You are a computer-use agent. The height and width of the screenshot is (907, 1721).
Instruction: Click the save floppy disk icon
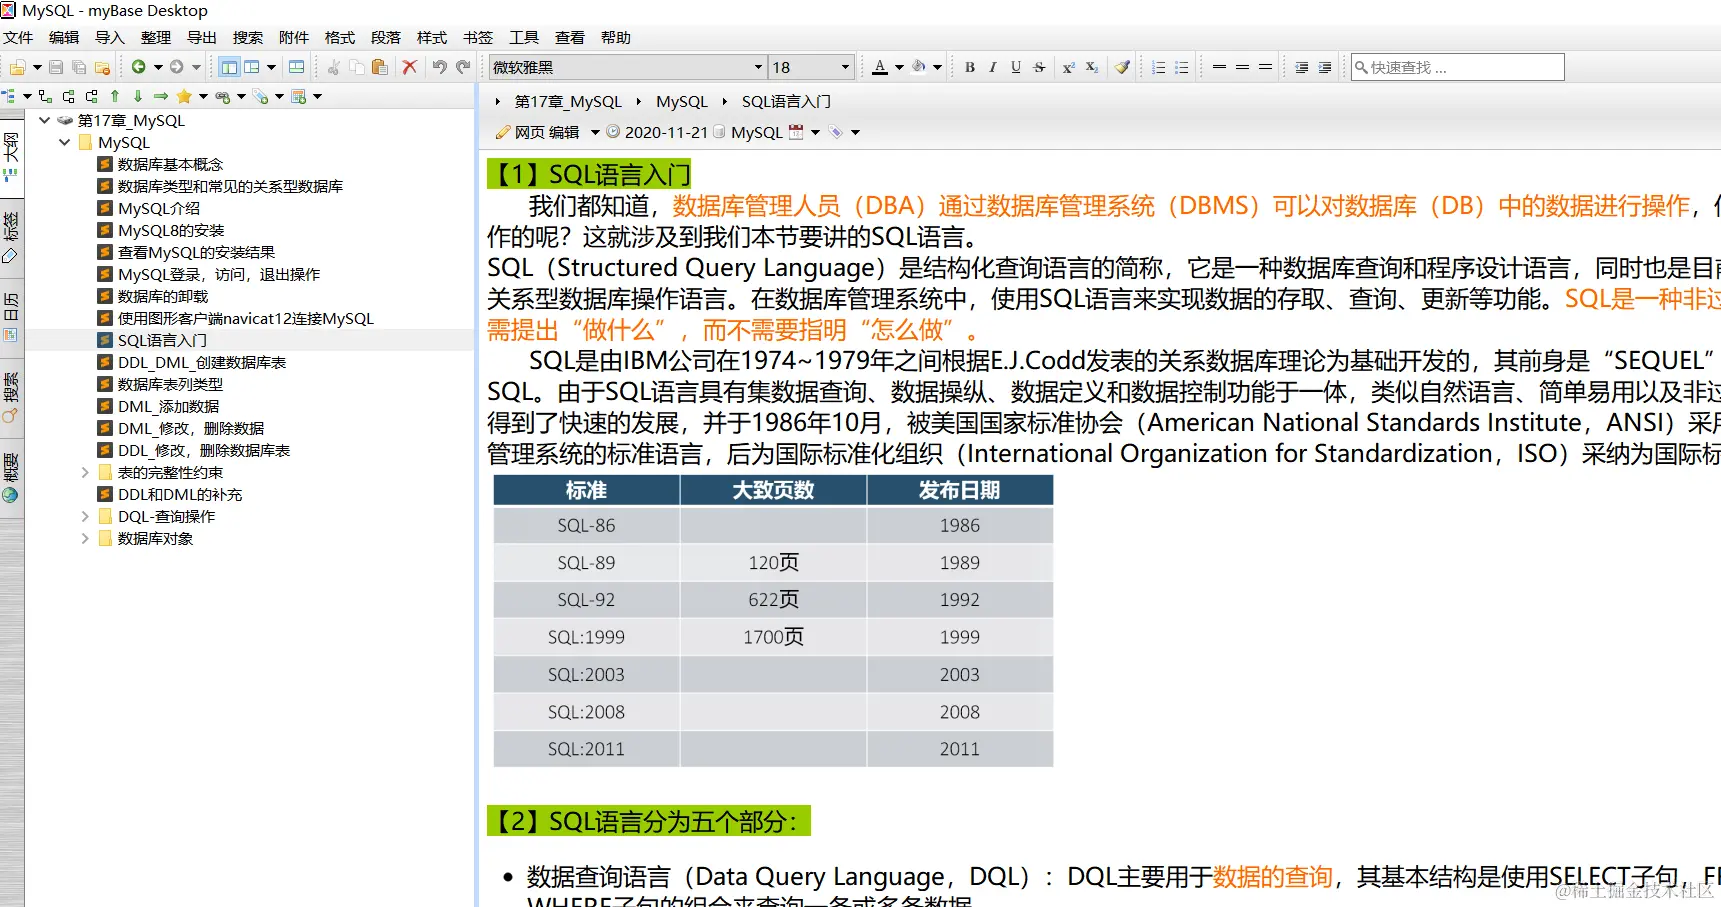coord(56,67)
